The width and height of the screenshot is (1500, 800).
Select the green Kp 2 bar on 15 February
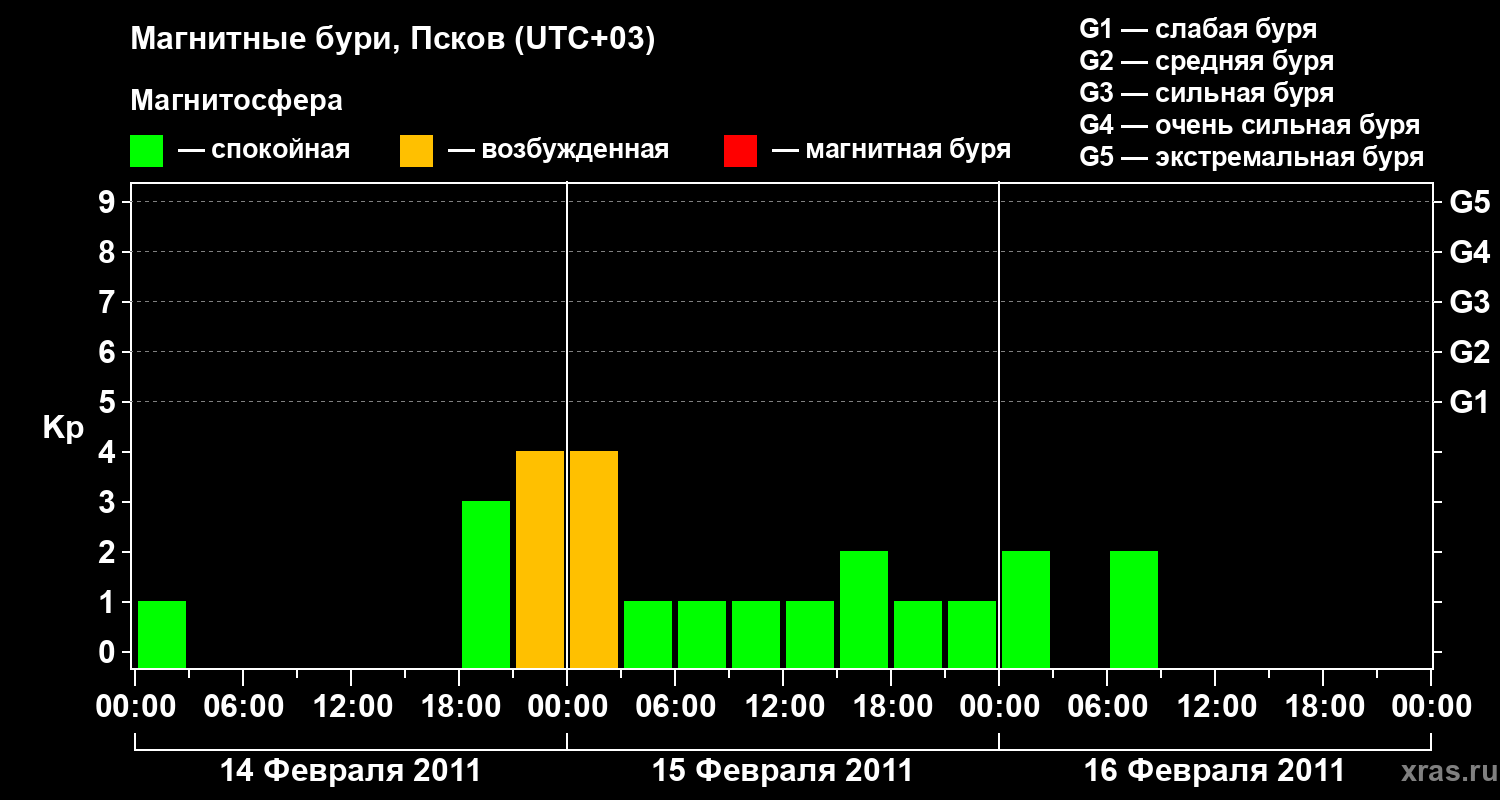[864, 609]
